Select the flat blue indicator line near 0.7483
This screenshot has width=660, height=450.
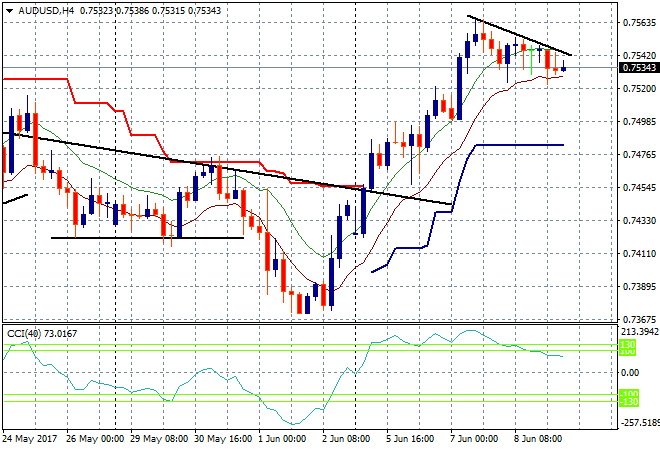coord(519,145)
